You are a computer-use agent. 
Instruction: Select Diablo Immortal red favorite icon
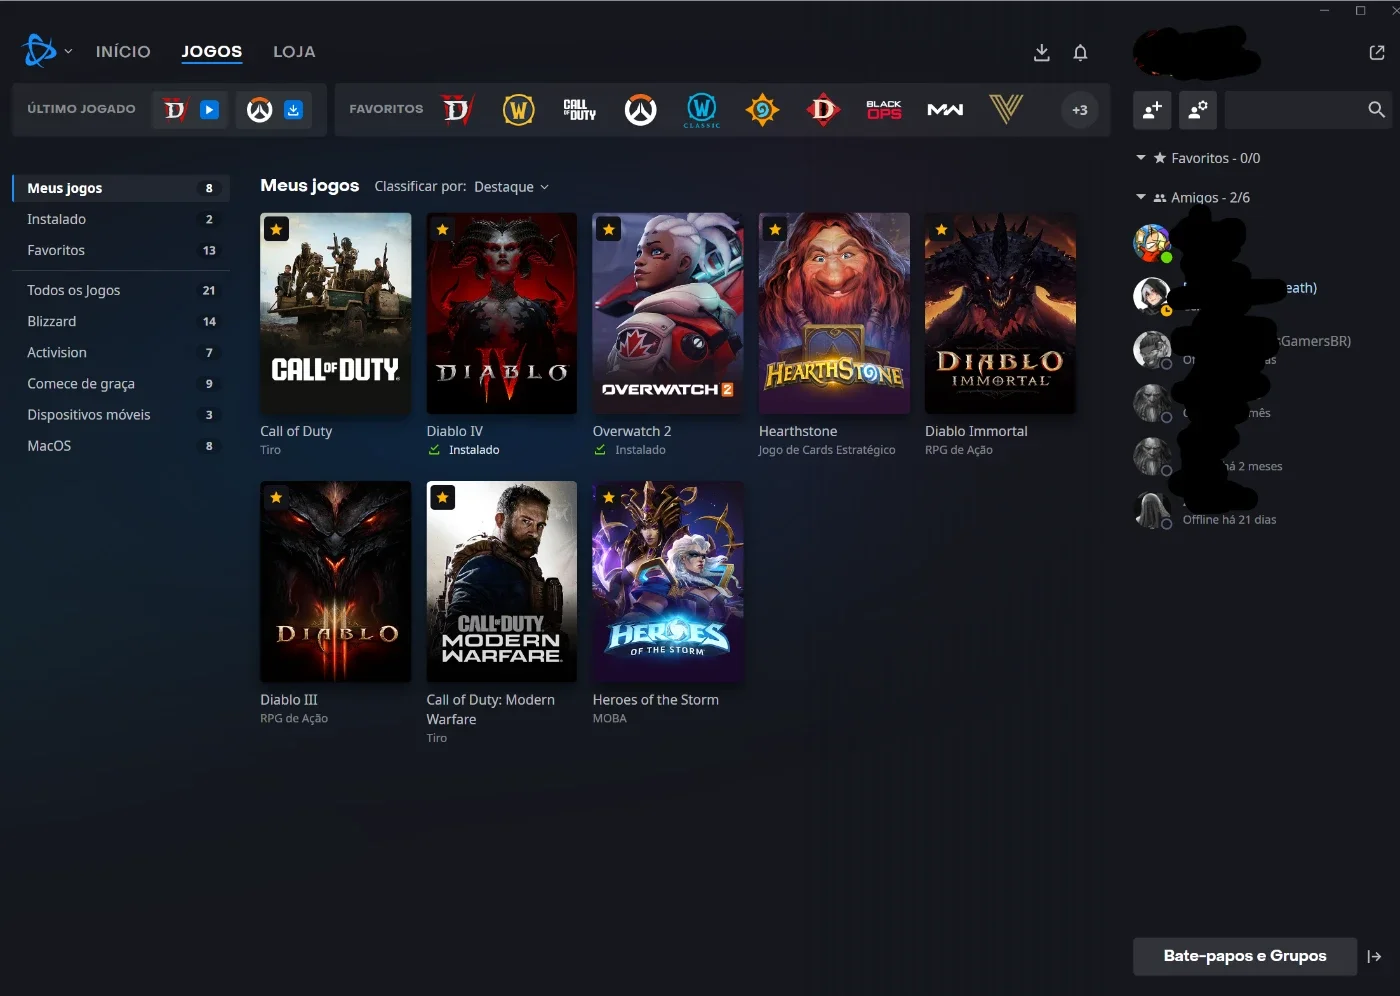[x=823, y=109]
